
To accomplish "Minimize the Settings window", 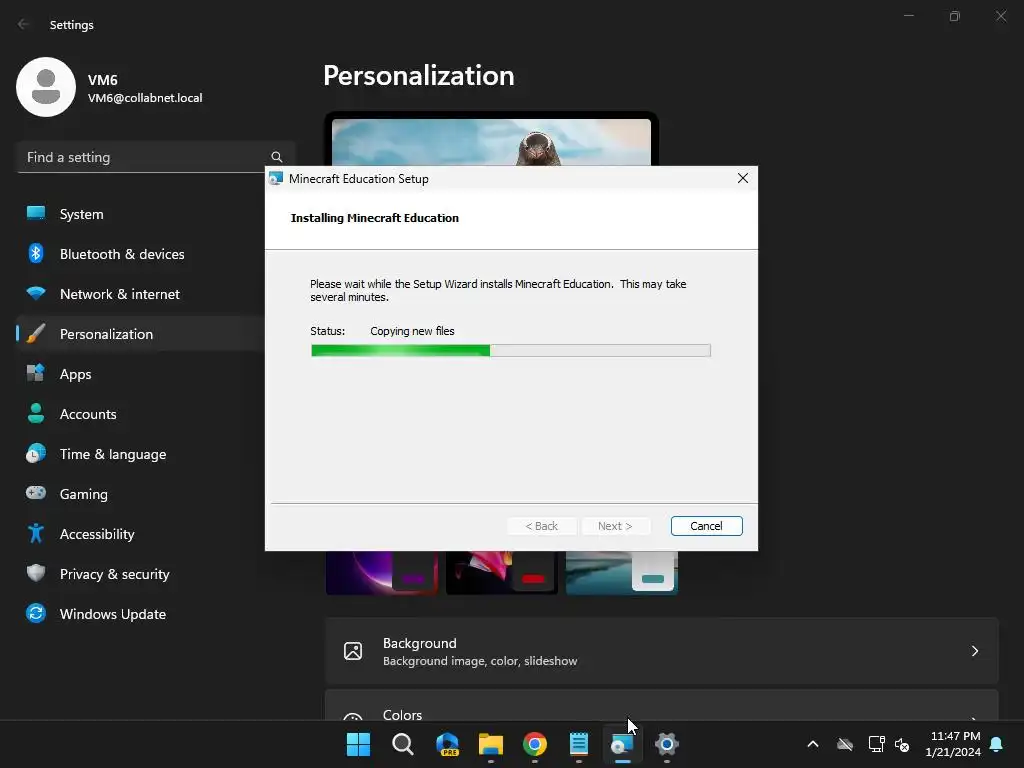I will (908, 16).
